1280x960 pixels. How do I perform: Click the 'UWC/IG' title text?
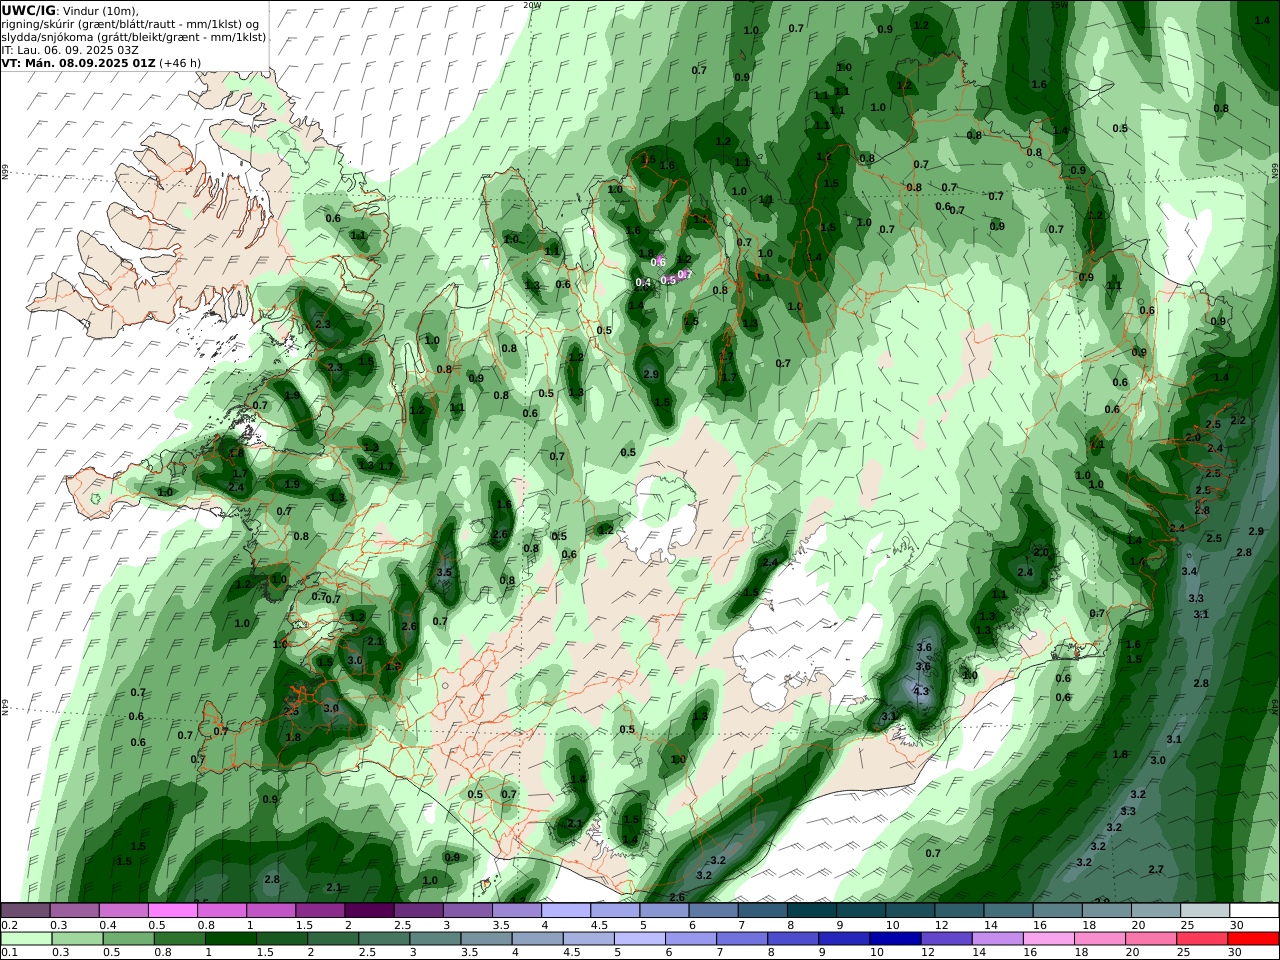pos(29,10)
